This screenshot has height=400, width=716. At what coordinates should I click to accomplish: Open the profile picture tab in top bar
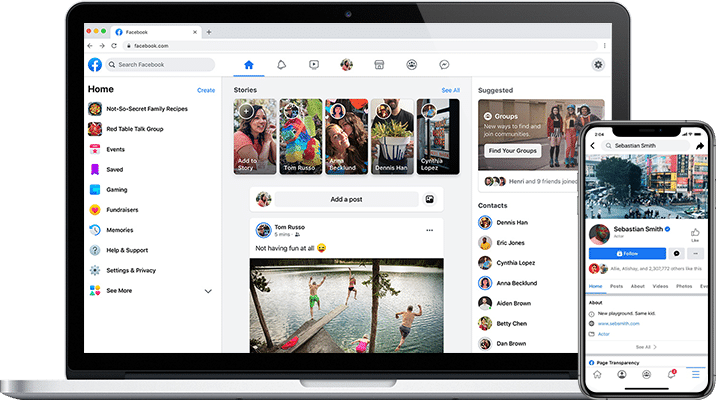347,65
